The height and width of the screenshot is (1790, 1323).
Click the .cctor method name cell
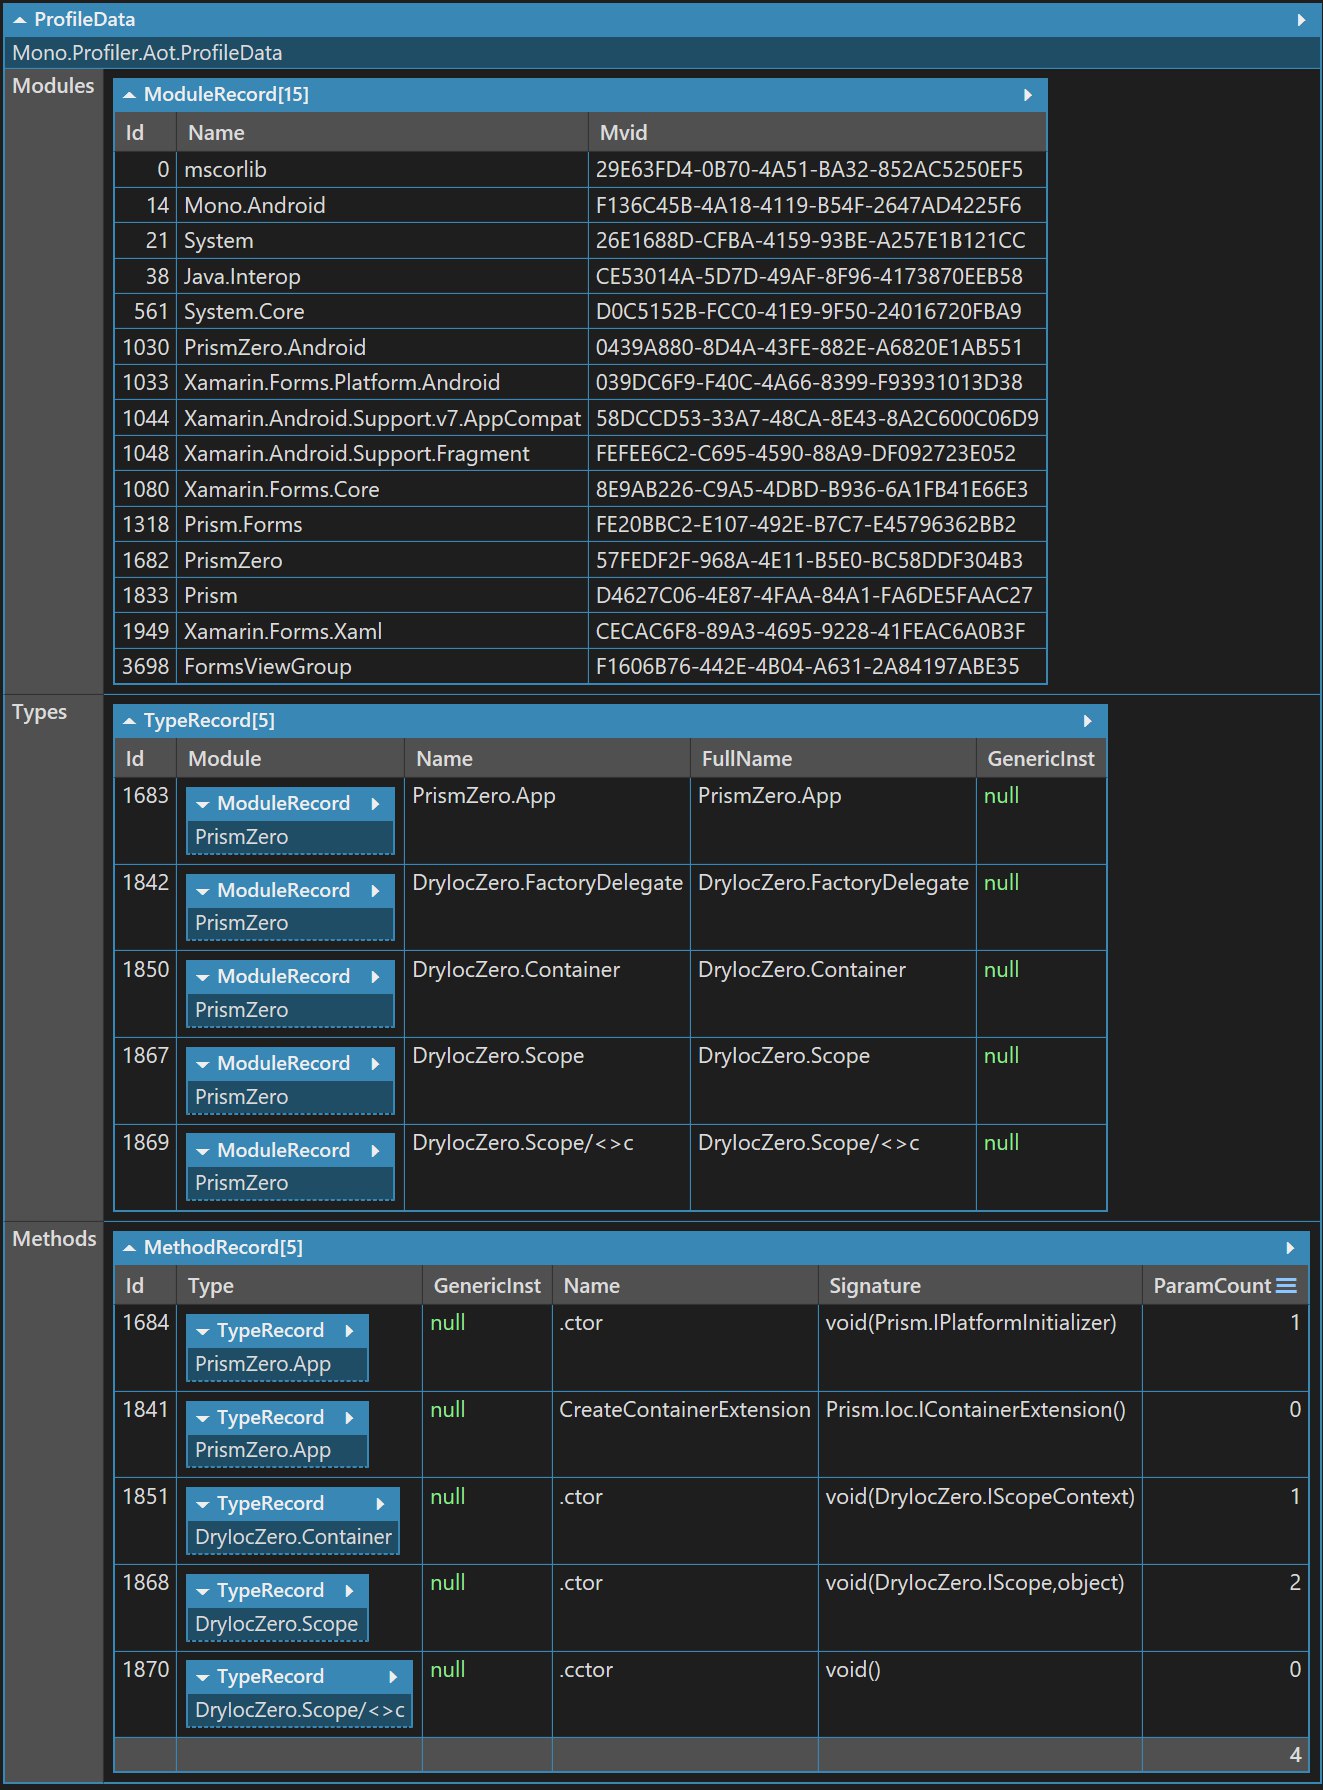685,1694
